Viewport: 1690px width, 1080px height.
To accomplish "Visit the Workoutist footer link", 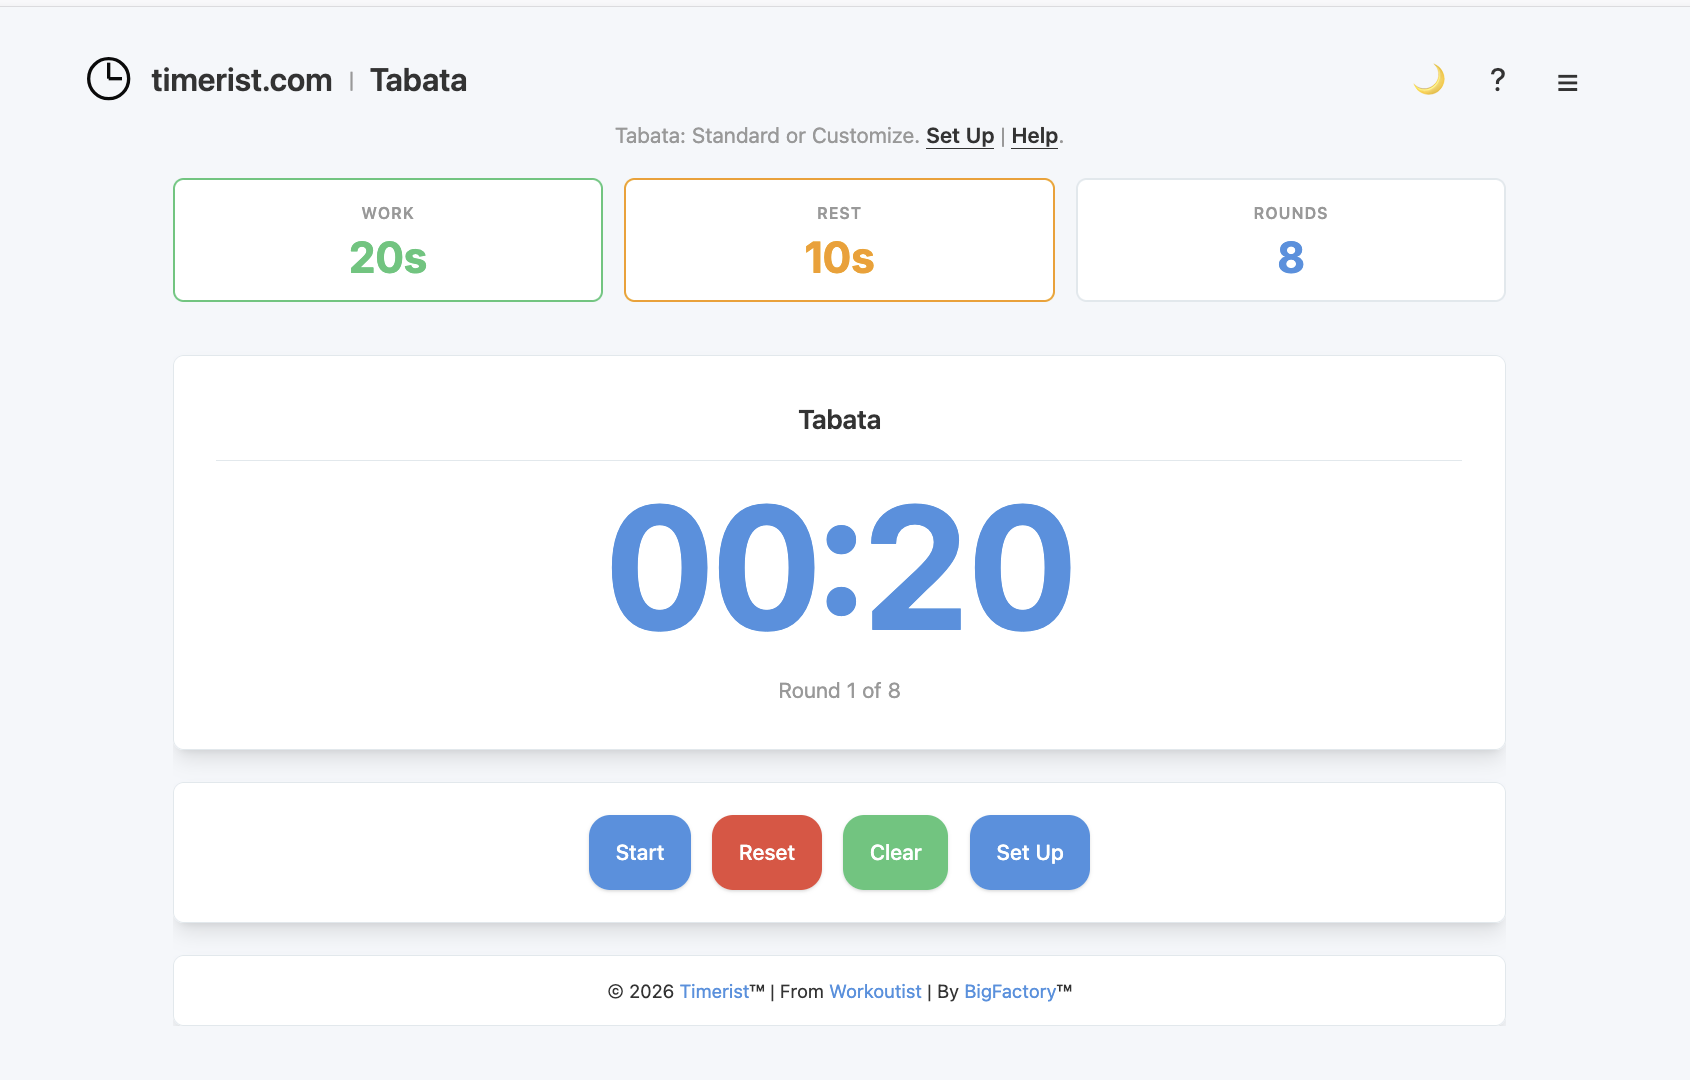I will pyautogui.click(x=875, y=991).
